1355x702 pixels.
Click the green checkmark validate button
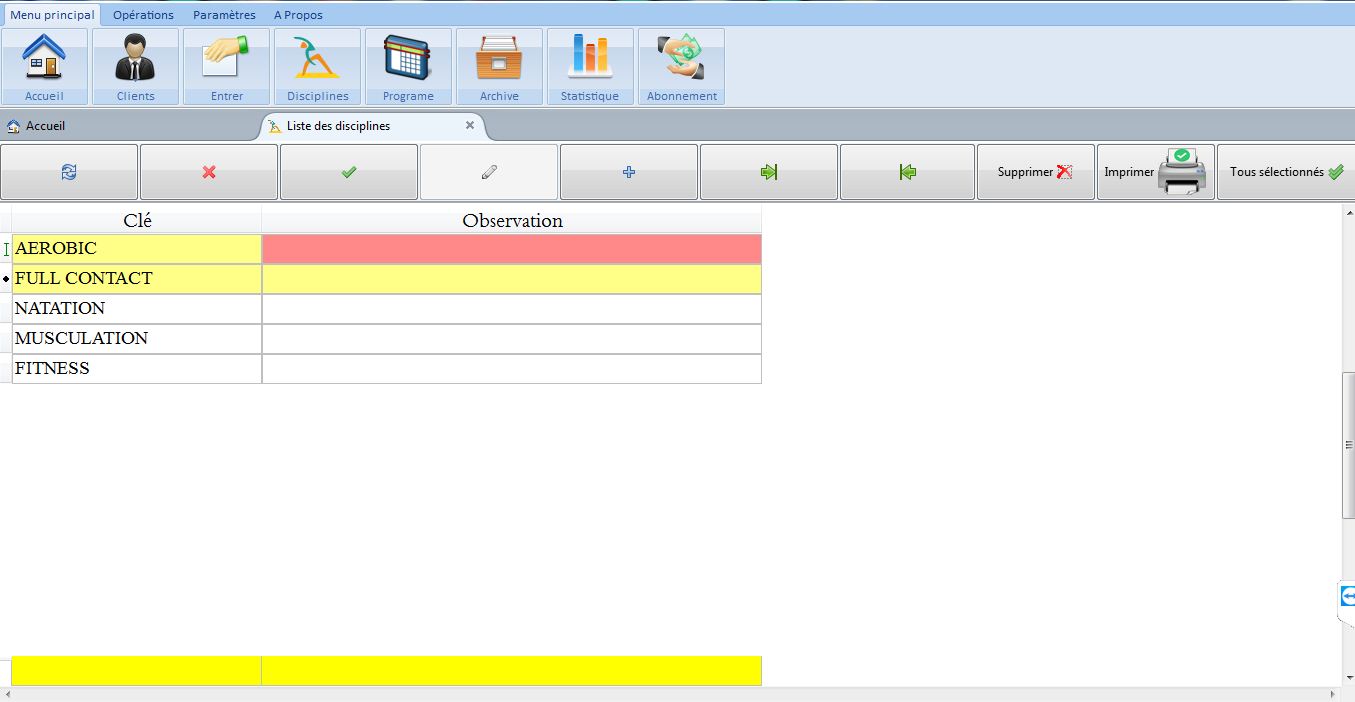tap(349, 172)
